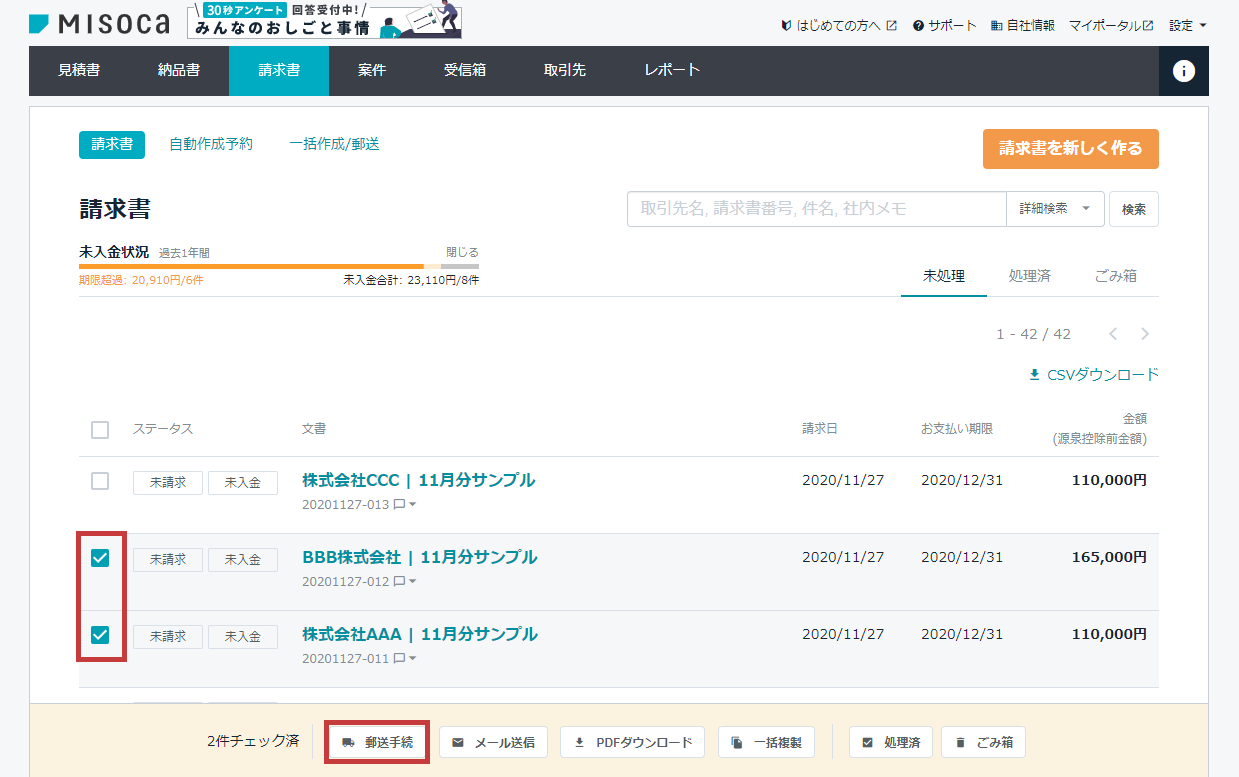Open 株式会社AAA | 11月分サンプル invoice

pyautogui.click(x=420, y=634)
